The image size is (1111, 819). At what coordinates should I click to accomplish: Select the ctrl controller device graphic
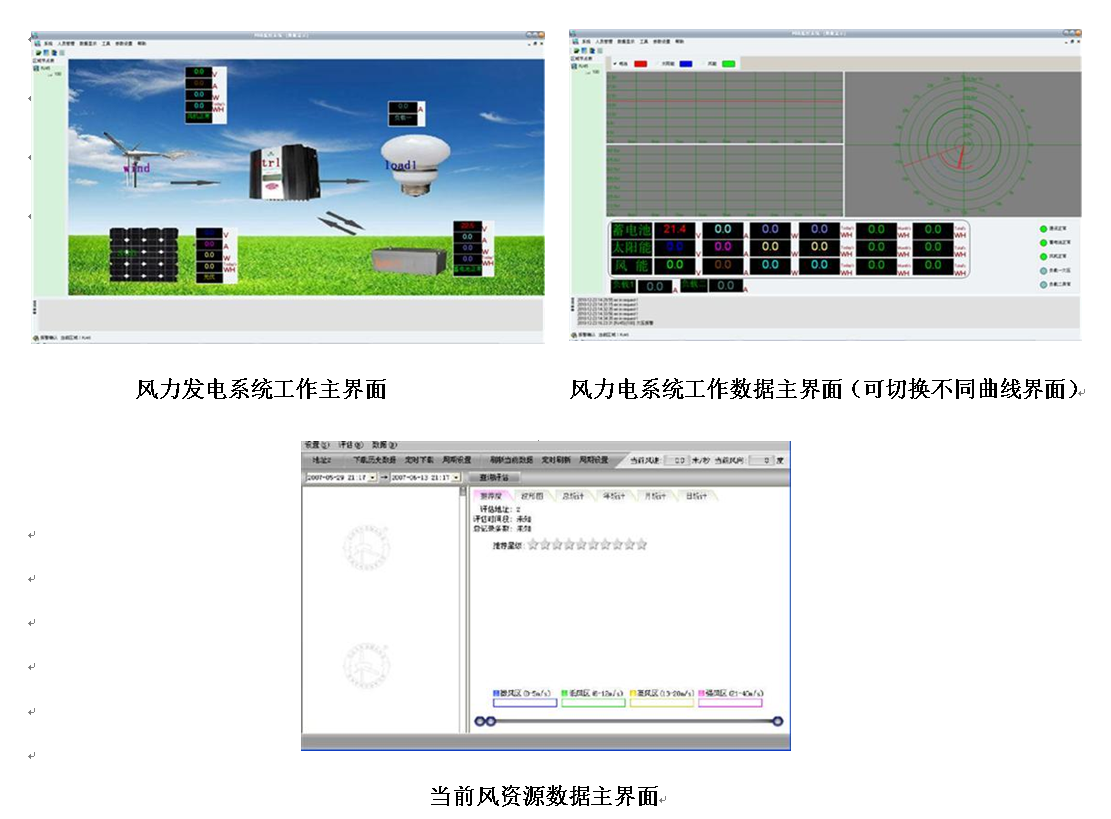pyautogui.click(x=283, y=171)
